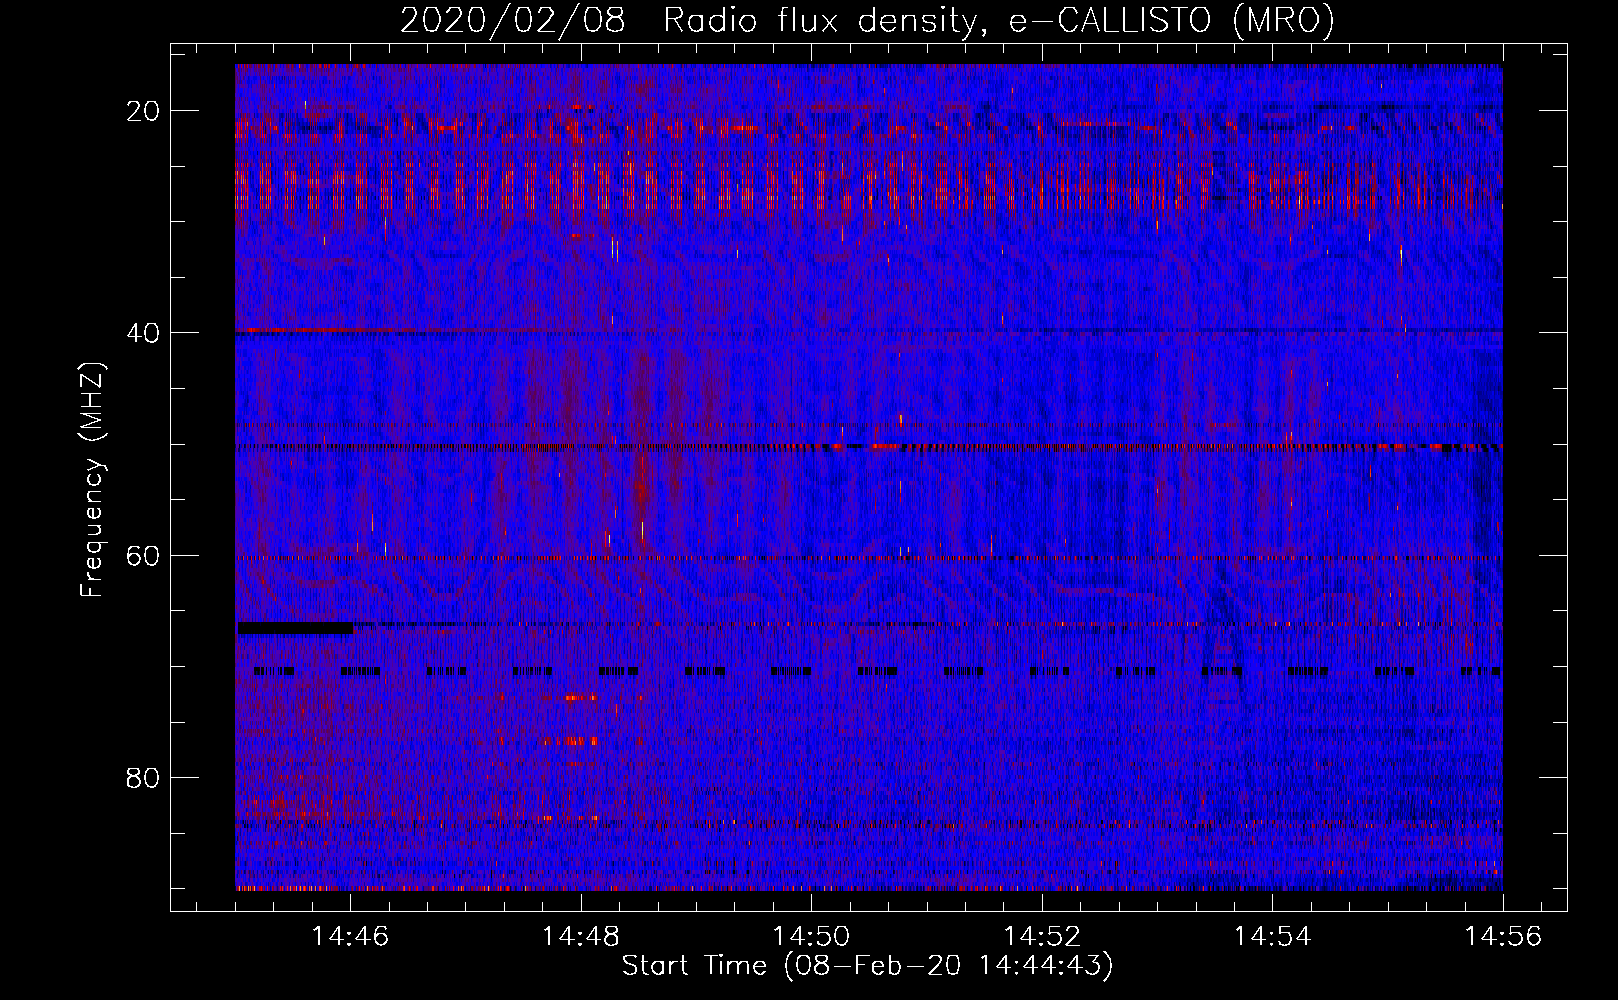Click the 14:48 time tick label
The width and height of the screenshot is (1618, 1000).
580,936
